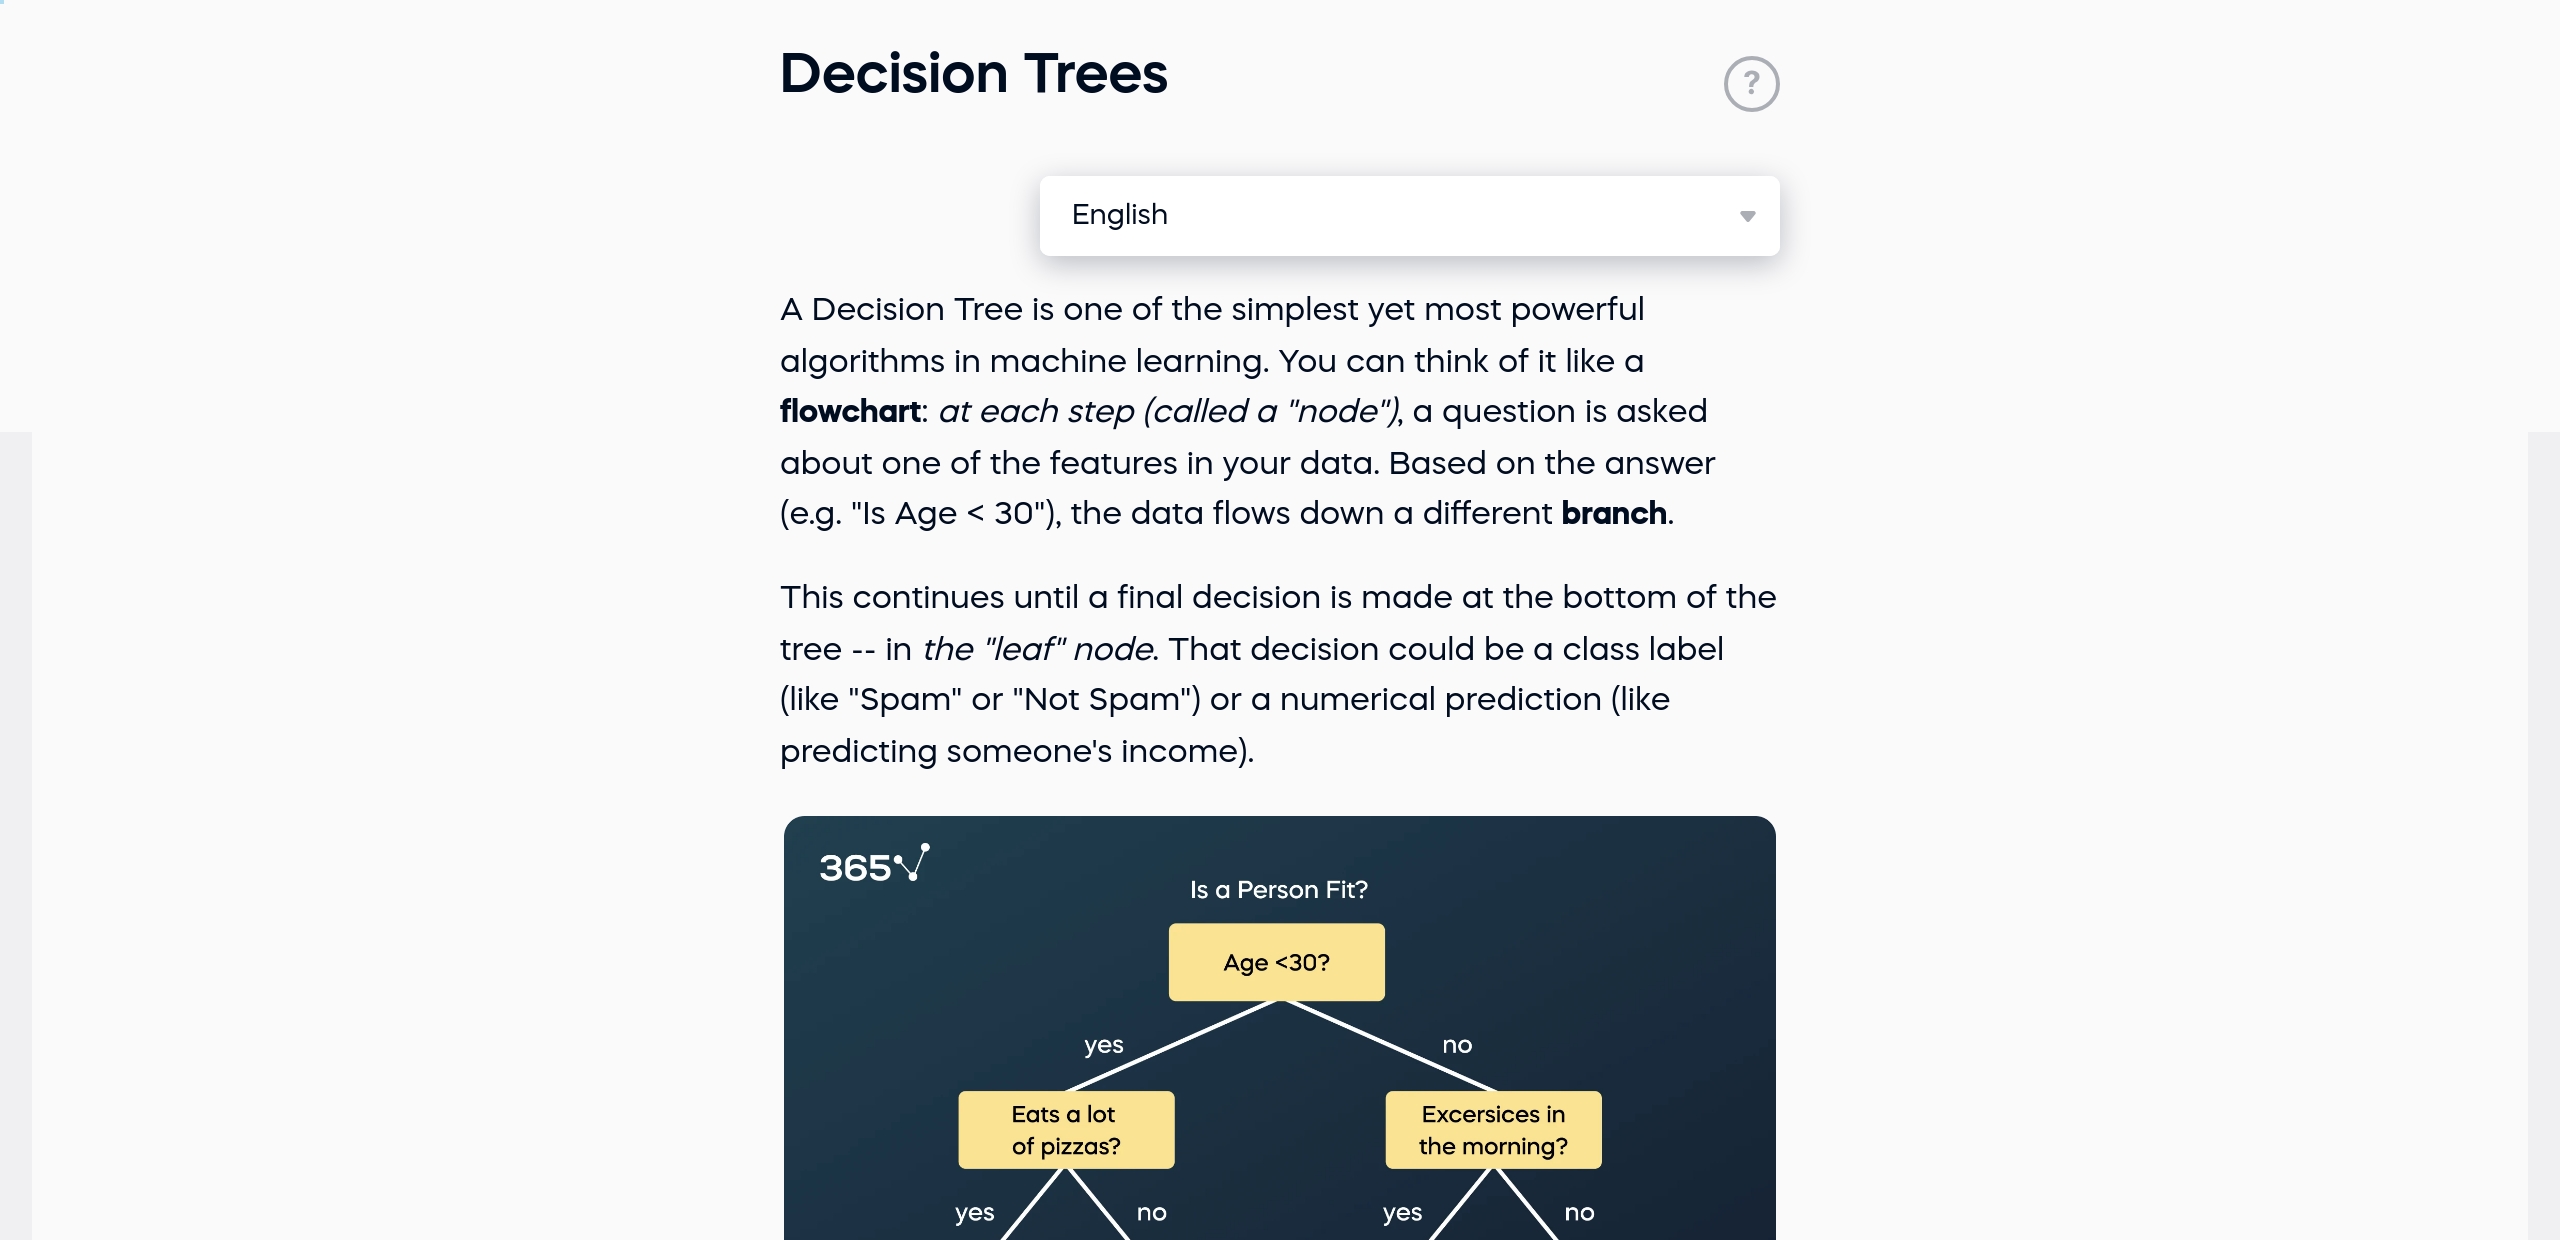Click the dropdown chevron arrow
Image resolution: width=2560 pixels, height=1240 pixels.
(x=1748, y=216)
